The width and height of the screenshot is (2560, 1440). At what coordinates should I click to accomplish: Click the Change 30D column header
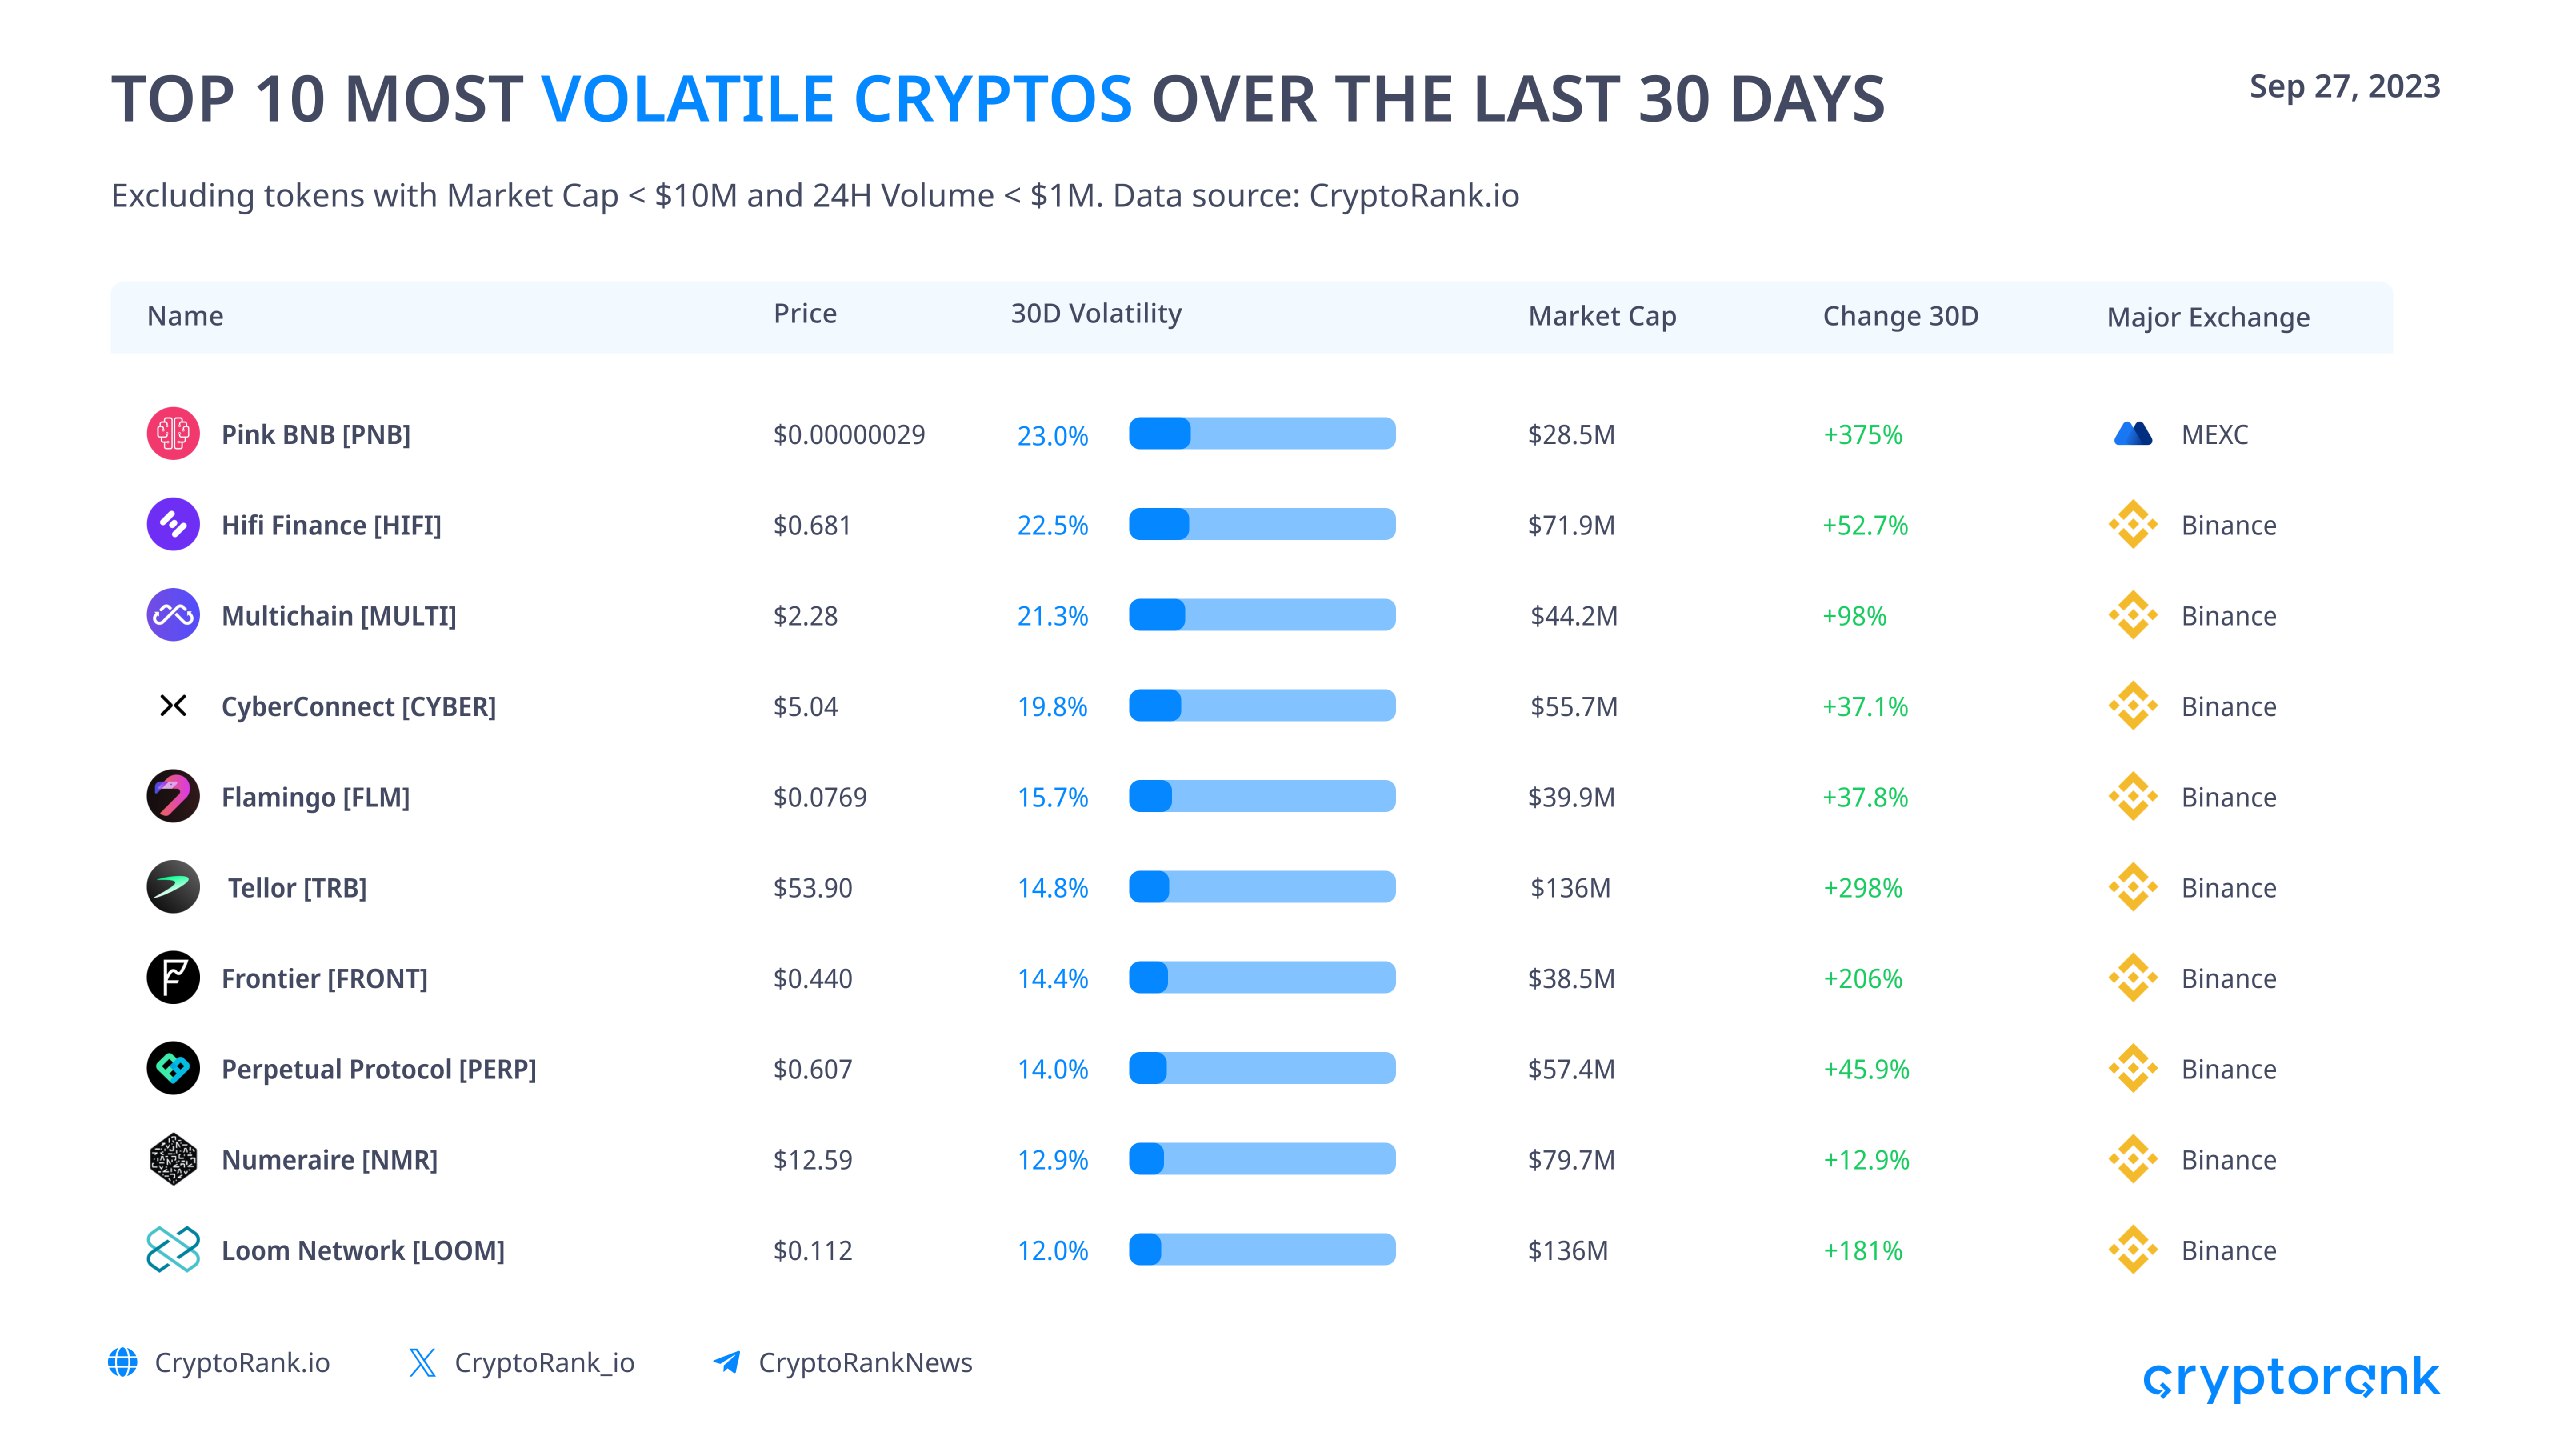tap(1900, 316)
